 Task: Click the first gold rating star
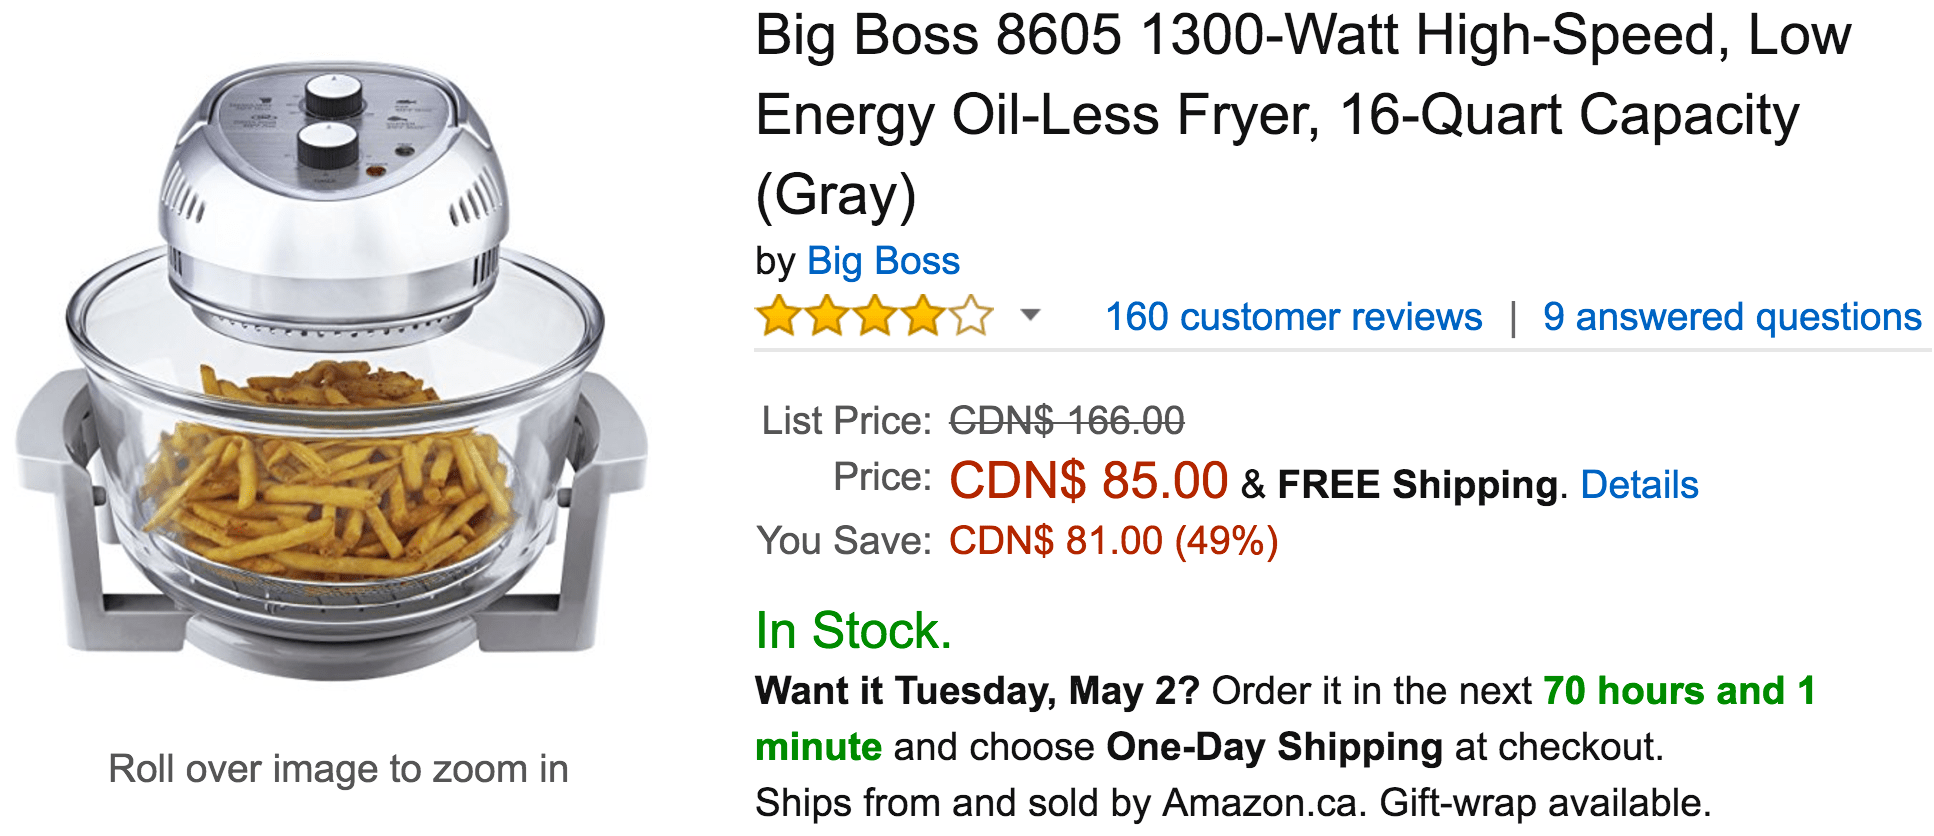point(779,316)
